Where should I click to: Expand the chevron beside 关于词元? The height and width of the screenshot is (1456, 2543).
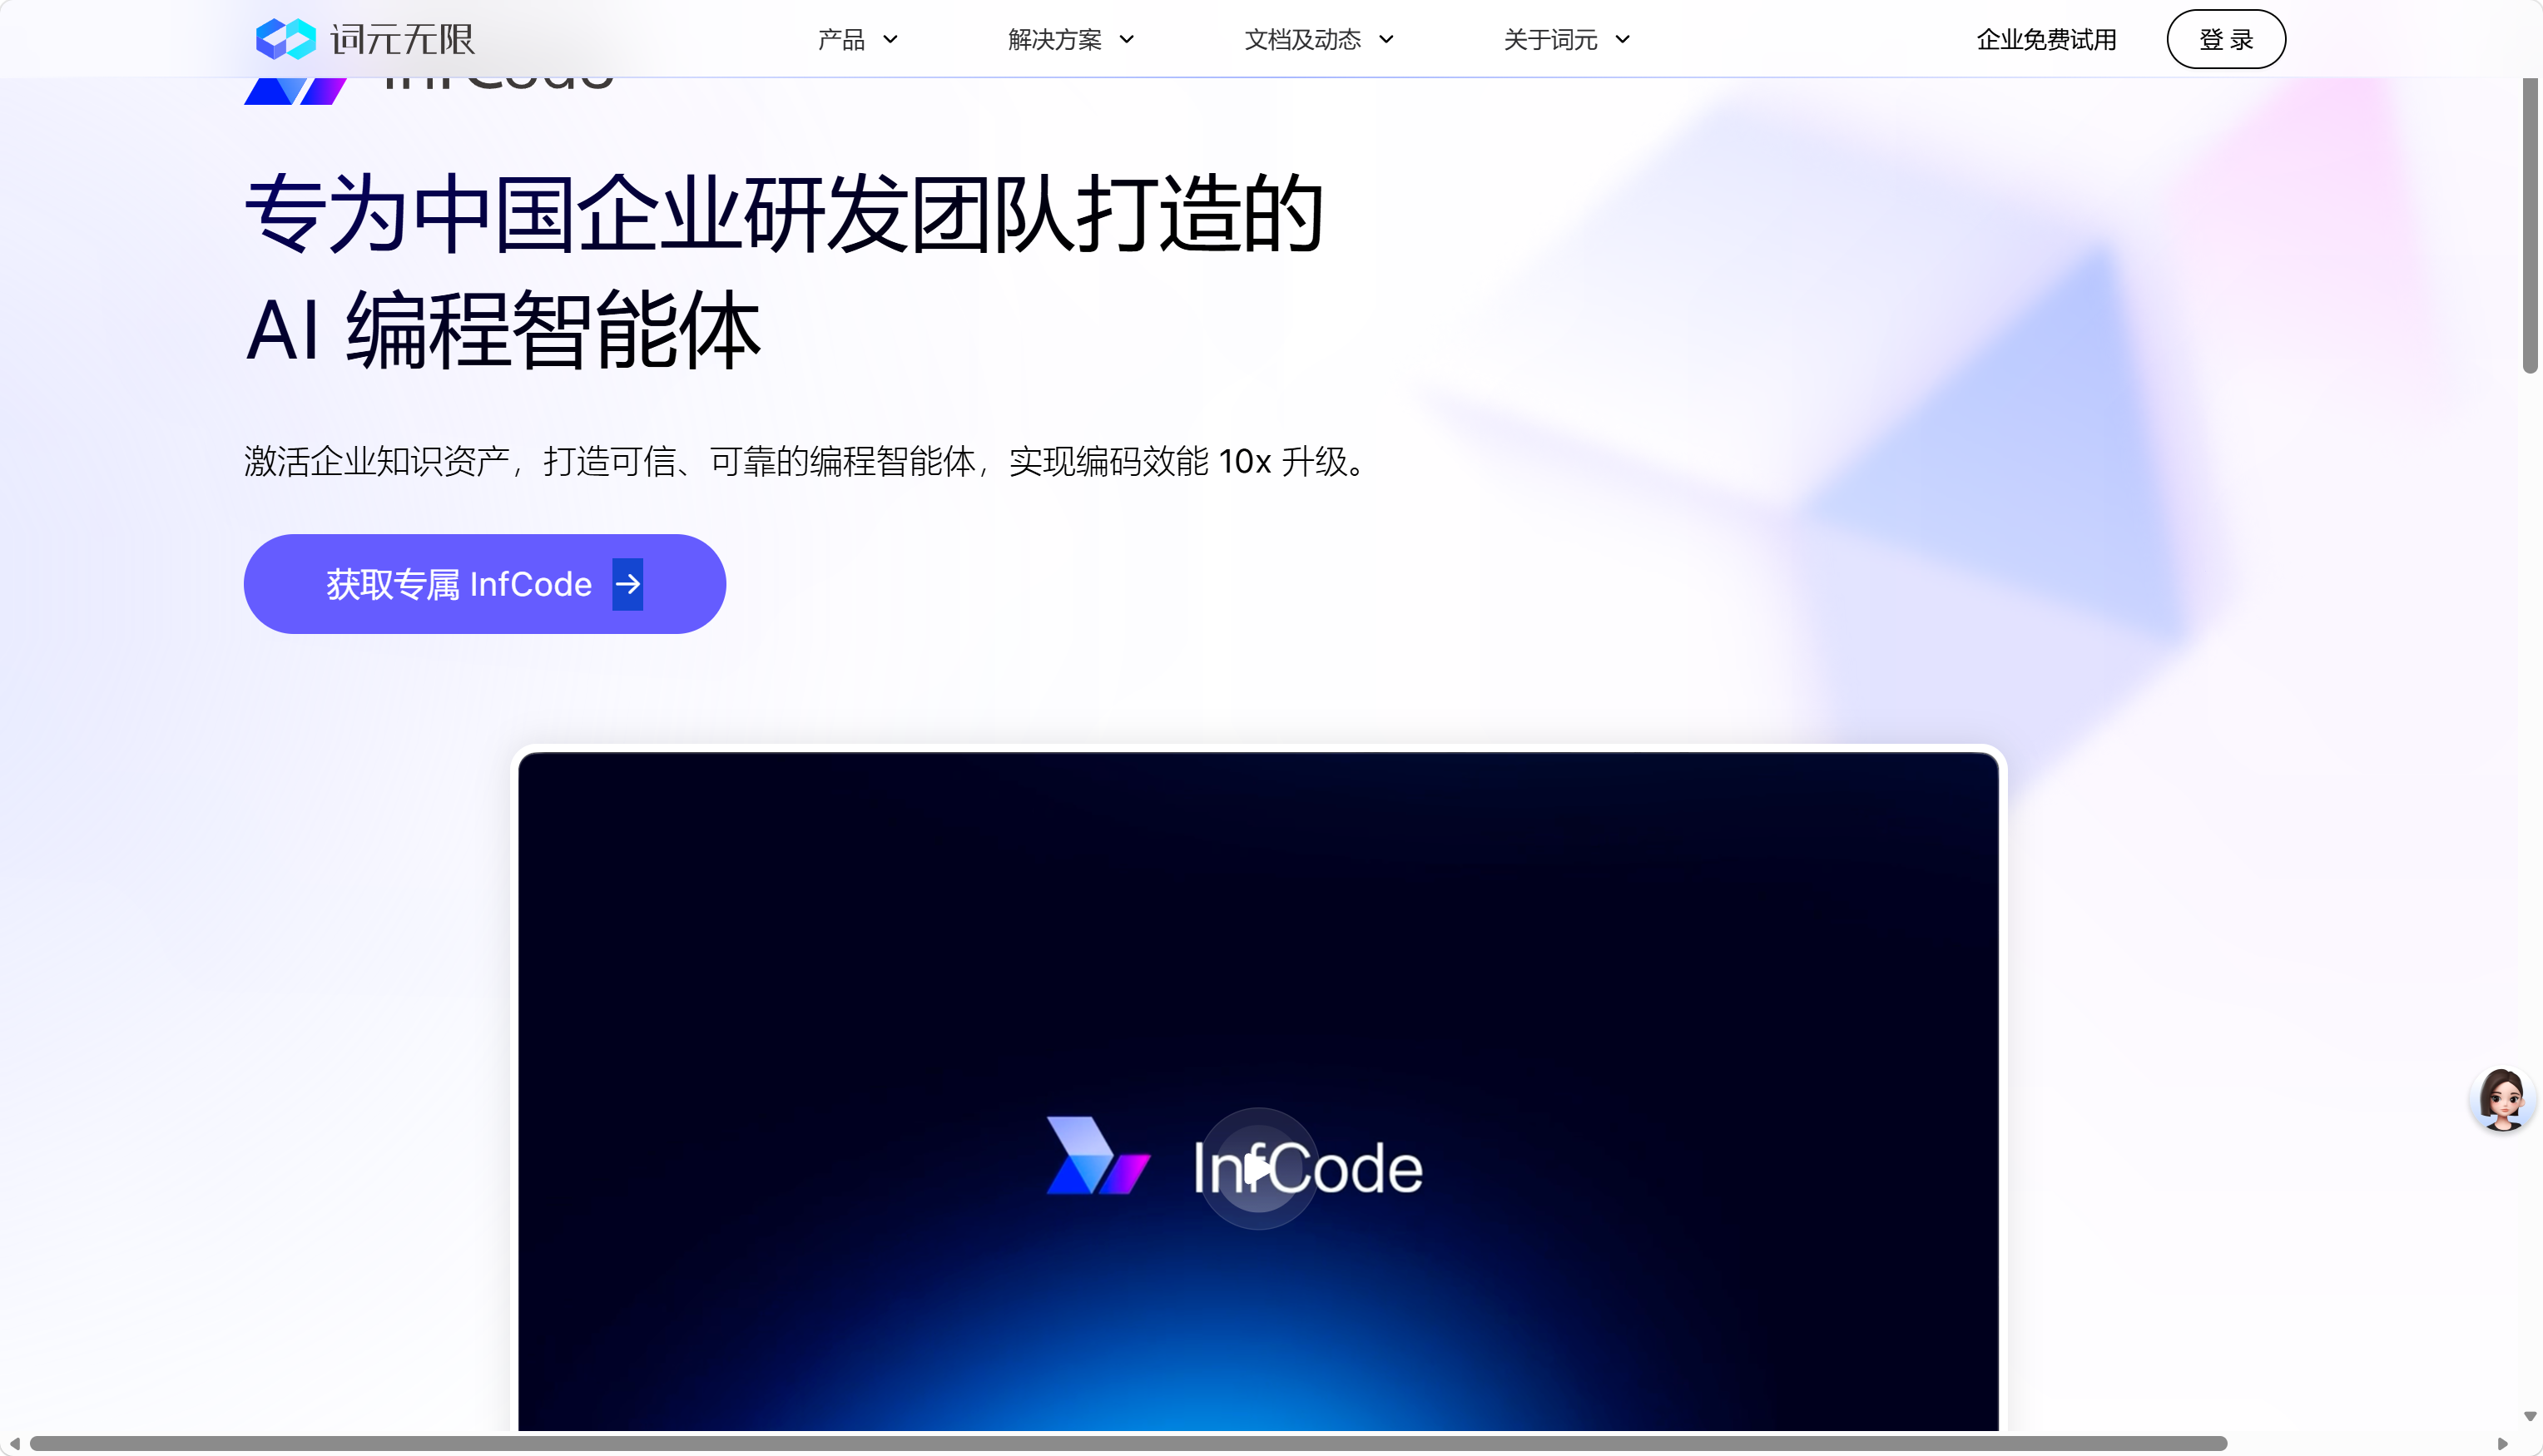pyautogui.click(x=1623, y=40)
